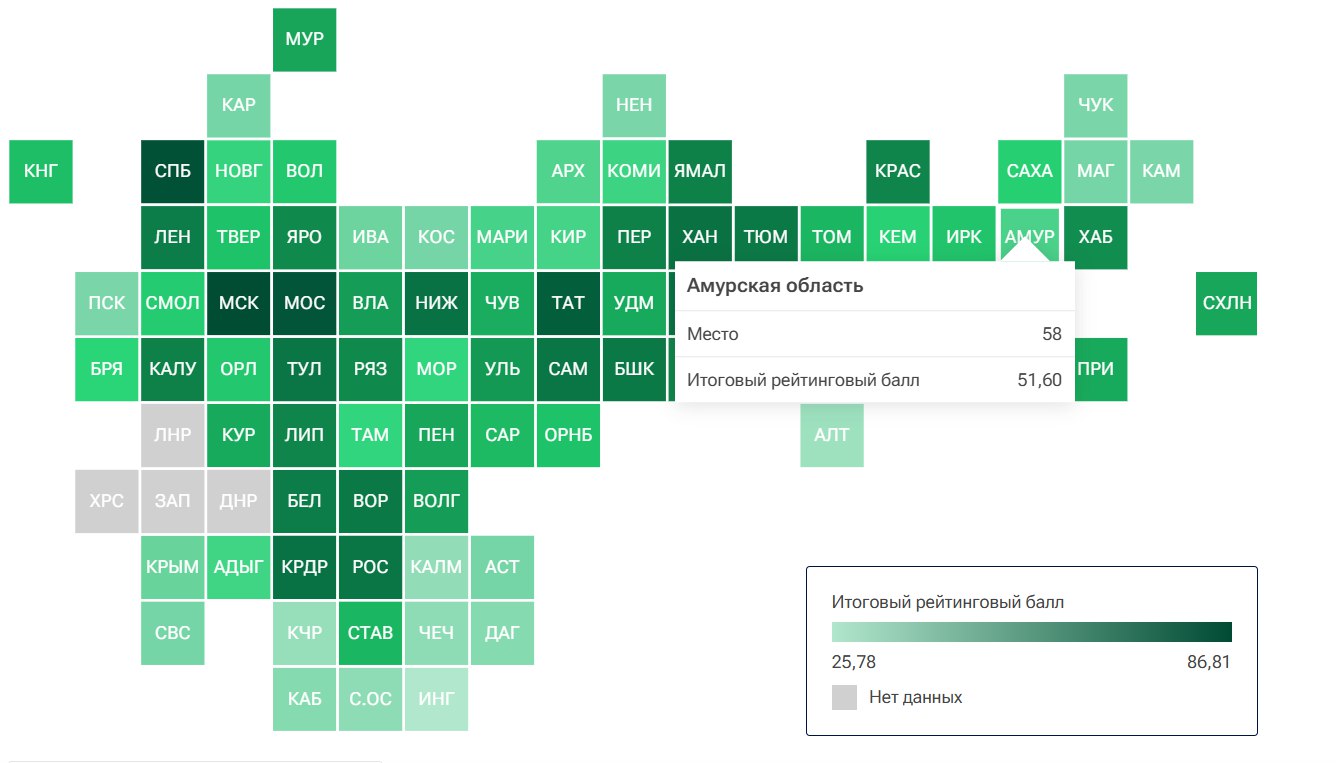The height and width of the screenshot is (763, 1336).
Task: Click the gray 'Нет данных' legend swatch
Action: 844,697
